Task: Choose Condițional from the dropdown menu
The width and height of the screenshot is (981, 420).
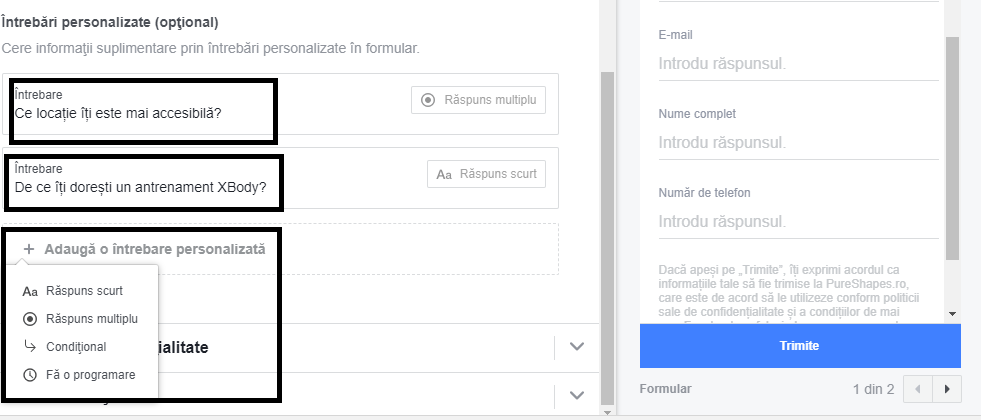Action: coord(76,347)
